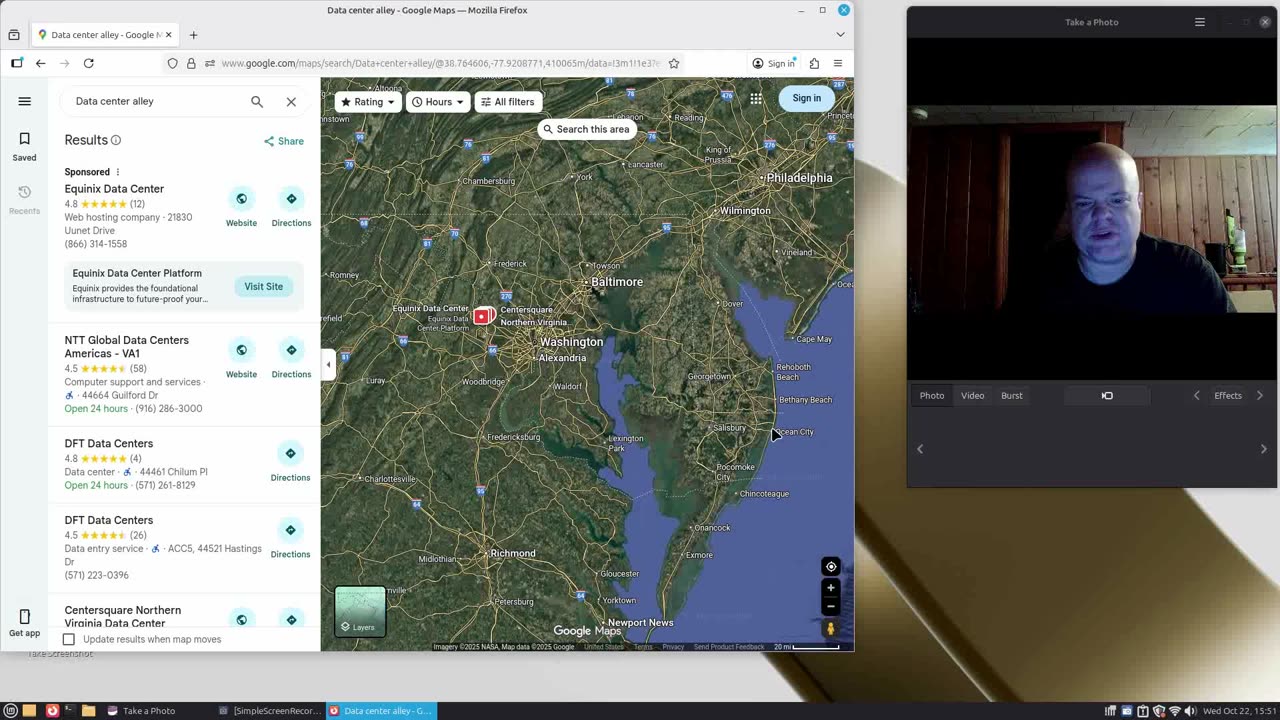Screen dimensions: 1280x720
Task: Open the Google Maps hamburger menu
Action: coord(25,101)
